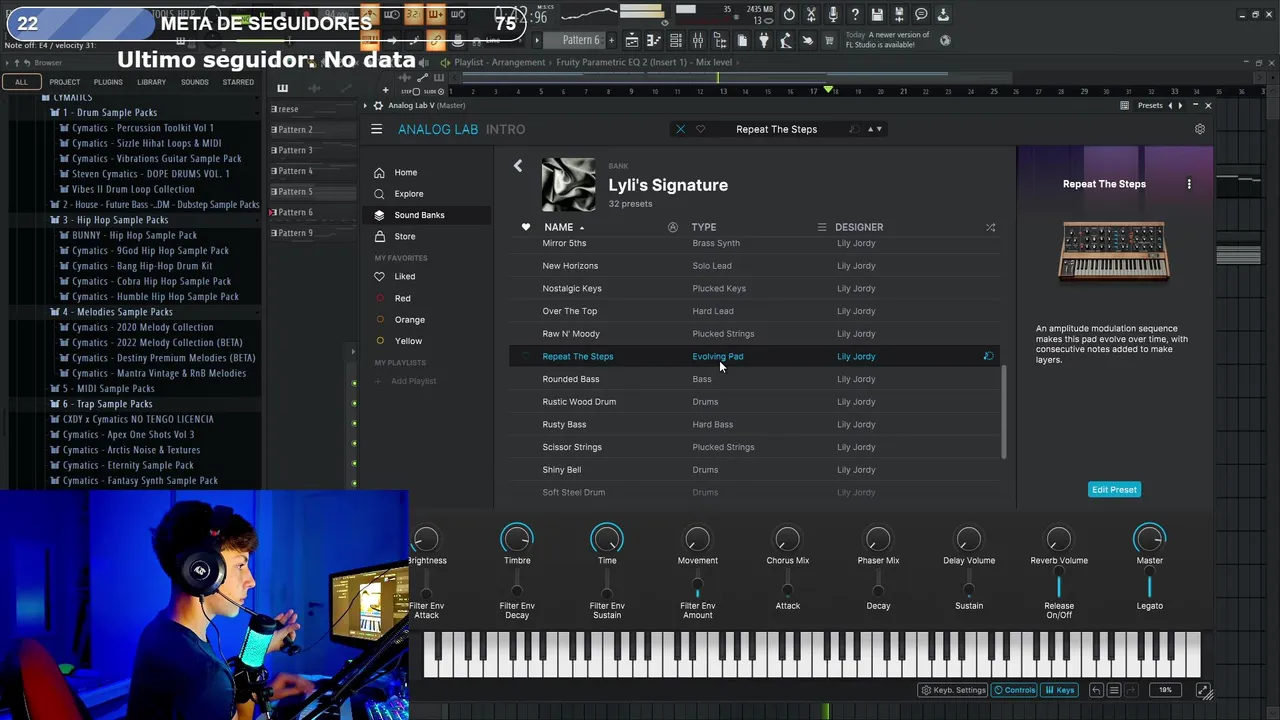The image size is (1280, 720).
Task: Click the Reverb Volume knob
Action: pyautogui.click(x=1059, y=540)
